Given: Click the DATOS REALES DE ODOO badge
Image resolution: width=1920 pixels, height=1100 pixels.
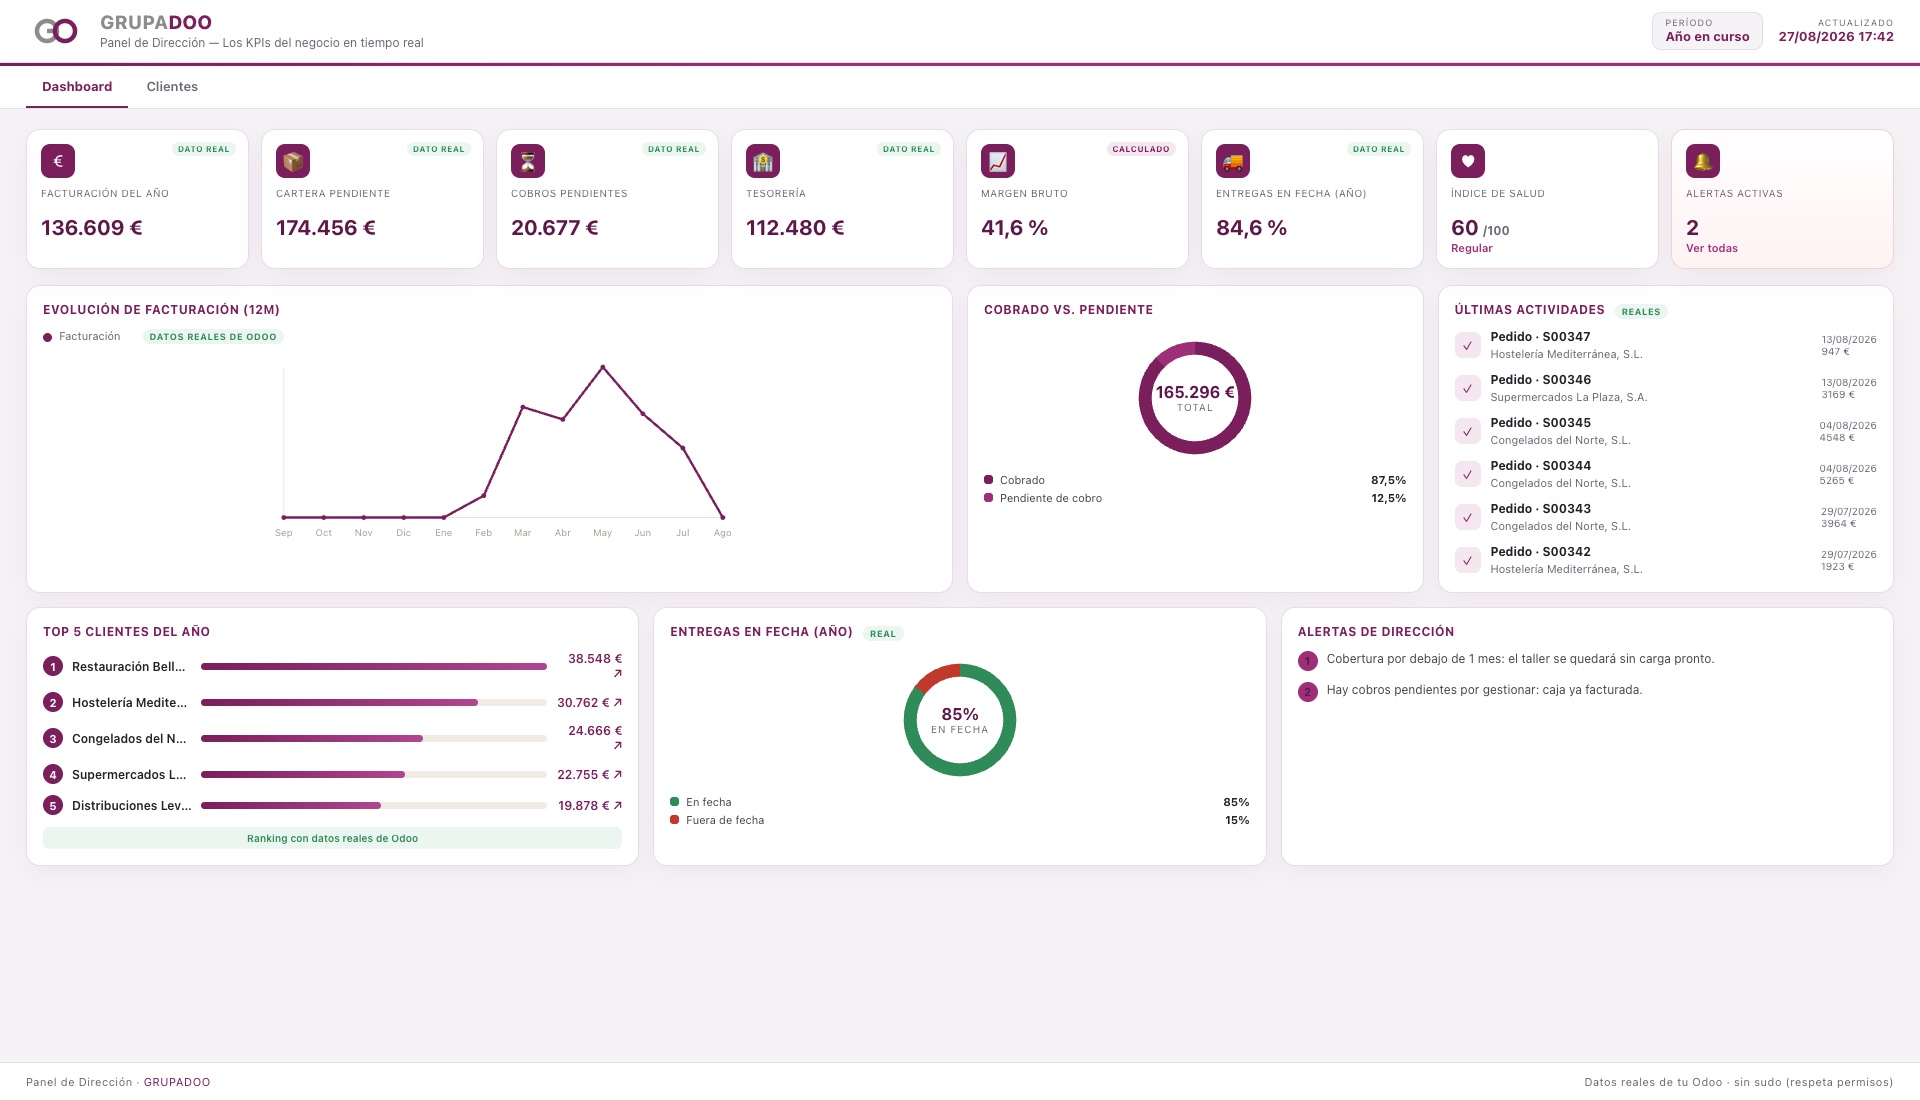Looking at the screenshot, I should [213, 337].
